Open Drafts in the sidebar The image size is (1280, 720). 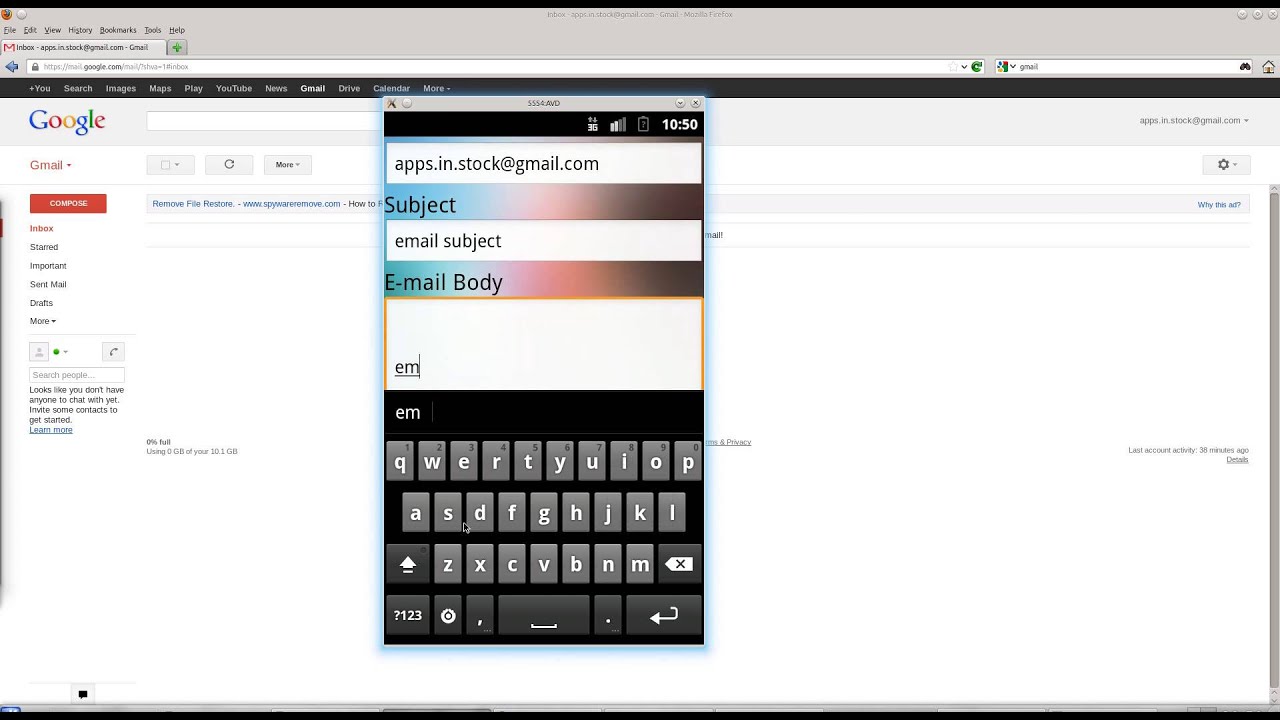tap(41, 303)
